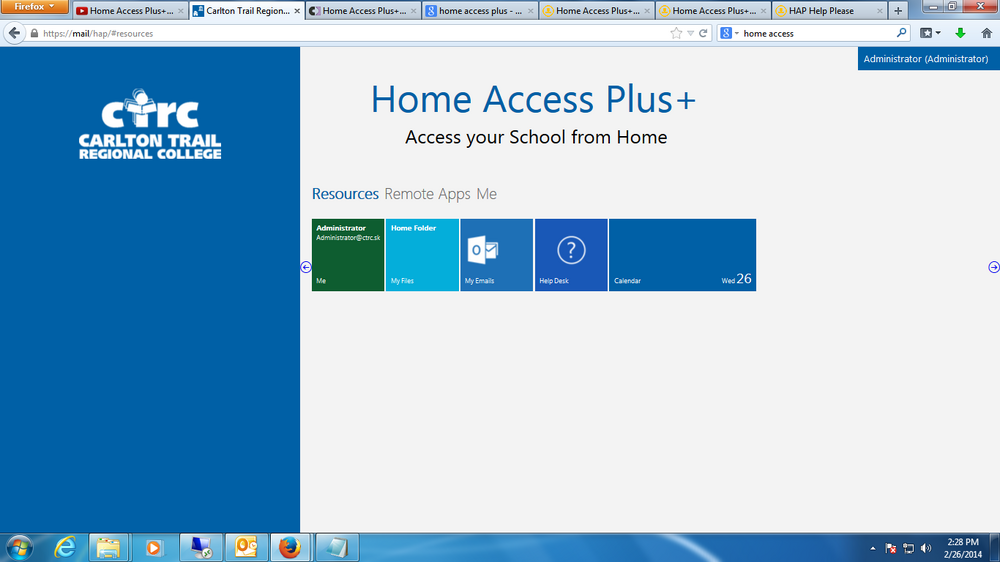The width and height of the screenshot is (1000, 562).
Task: Close the HAP Help Please tab
Action: [x=879, y=11]
